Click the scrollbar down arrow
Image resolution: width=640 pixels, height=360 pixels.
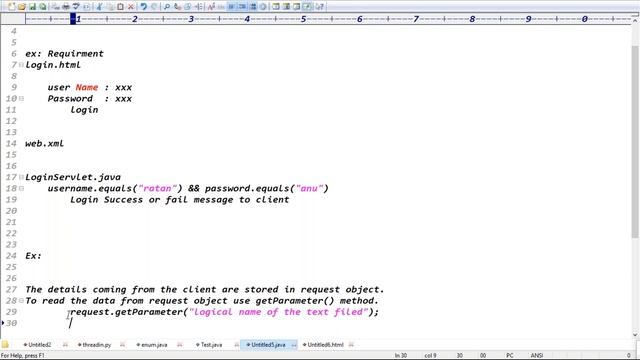635,335
